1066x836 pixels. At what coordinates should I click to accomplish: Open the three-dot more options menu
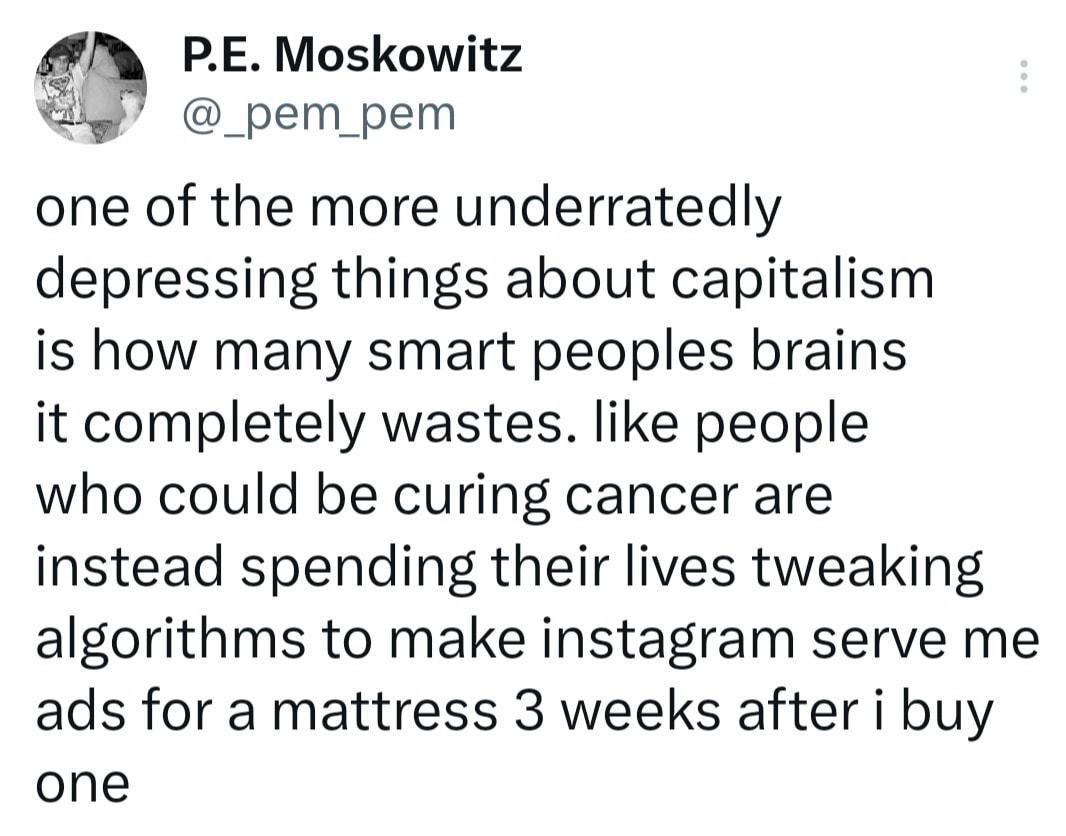click(x=1022, y=77)
